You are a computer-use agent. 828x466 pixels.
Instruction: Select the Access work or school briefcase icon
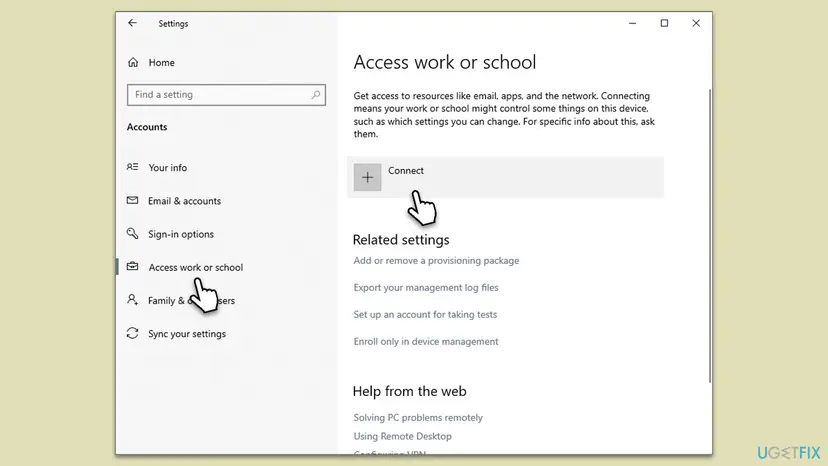[133, 267]
